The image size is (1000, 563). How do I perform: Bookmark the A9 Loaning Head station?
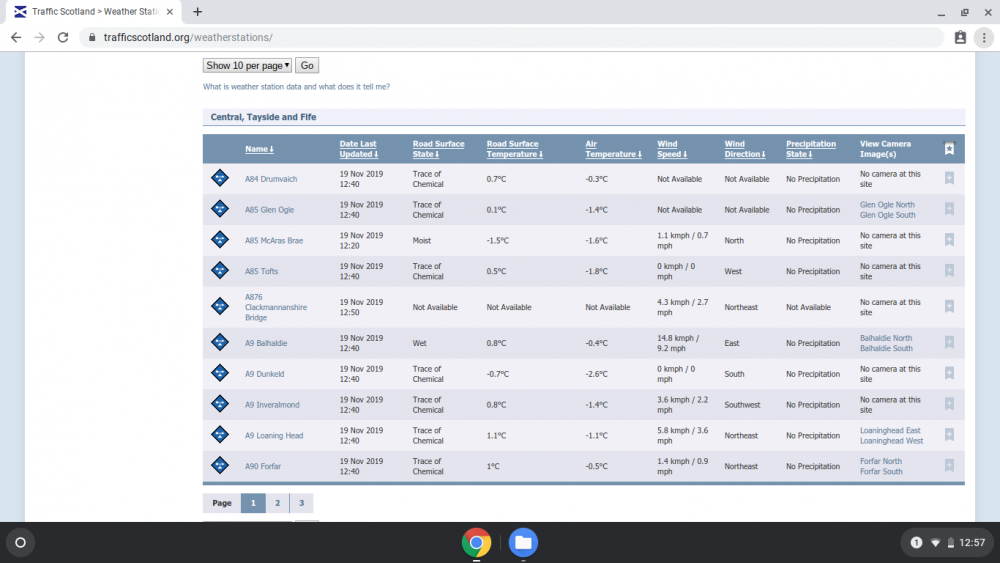(x=949, y=435)
